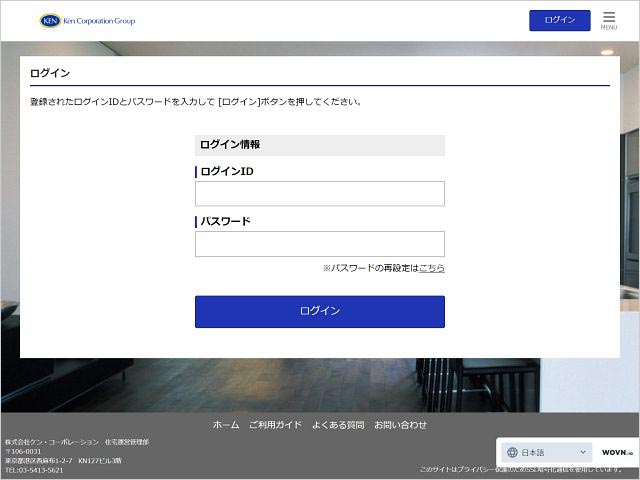Open よくある質問 footer link
Screen dimensions: 640x480
pyautogui.click(x=337, y=425)
